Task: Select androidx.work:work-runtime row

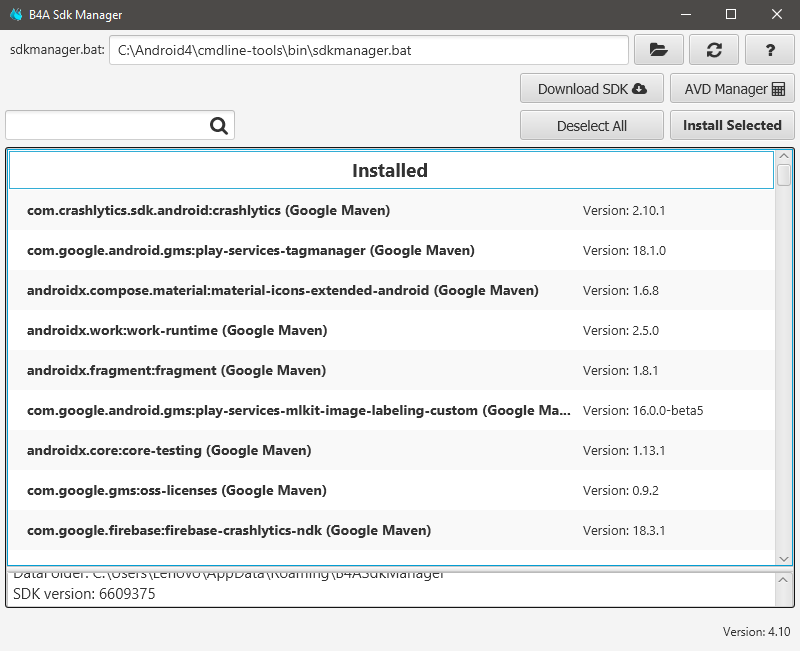Action: [391, 330]
